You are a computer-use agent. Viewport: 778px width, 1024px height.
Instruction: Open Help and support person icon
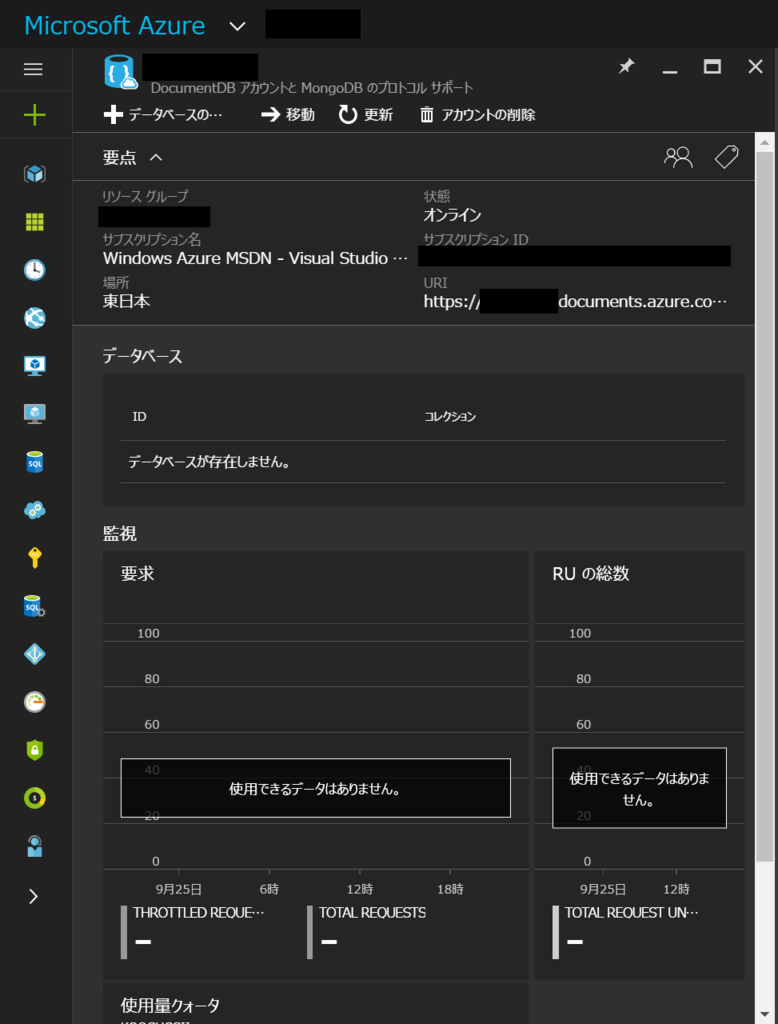[35, 846]
